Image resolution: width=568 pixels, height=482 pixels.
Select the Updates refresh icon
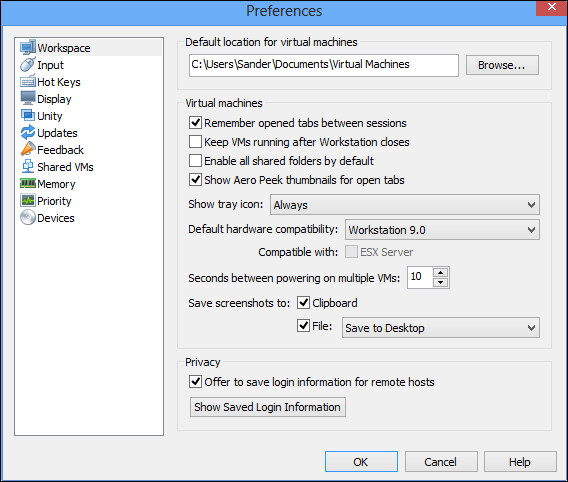click(28, 133)
